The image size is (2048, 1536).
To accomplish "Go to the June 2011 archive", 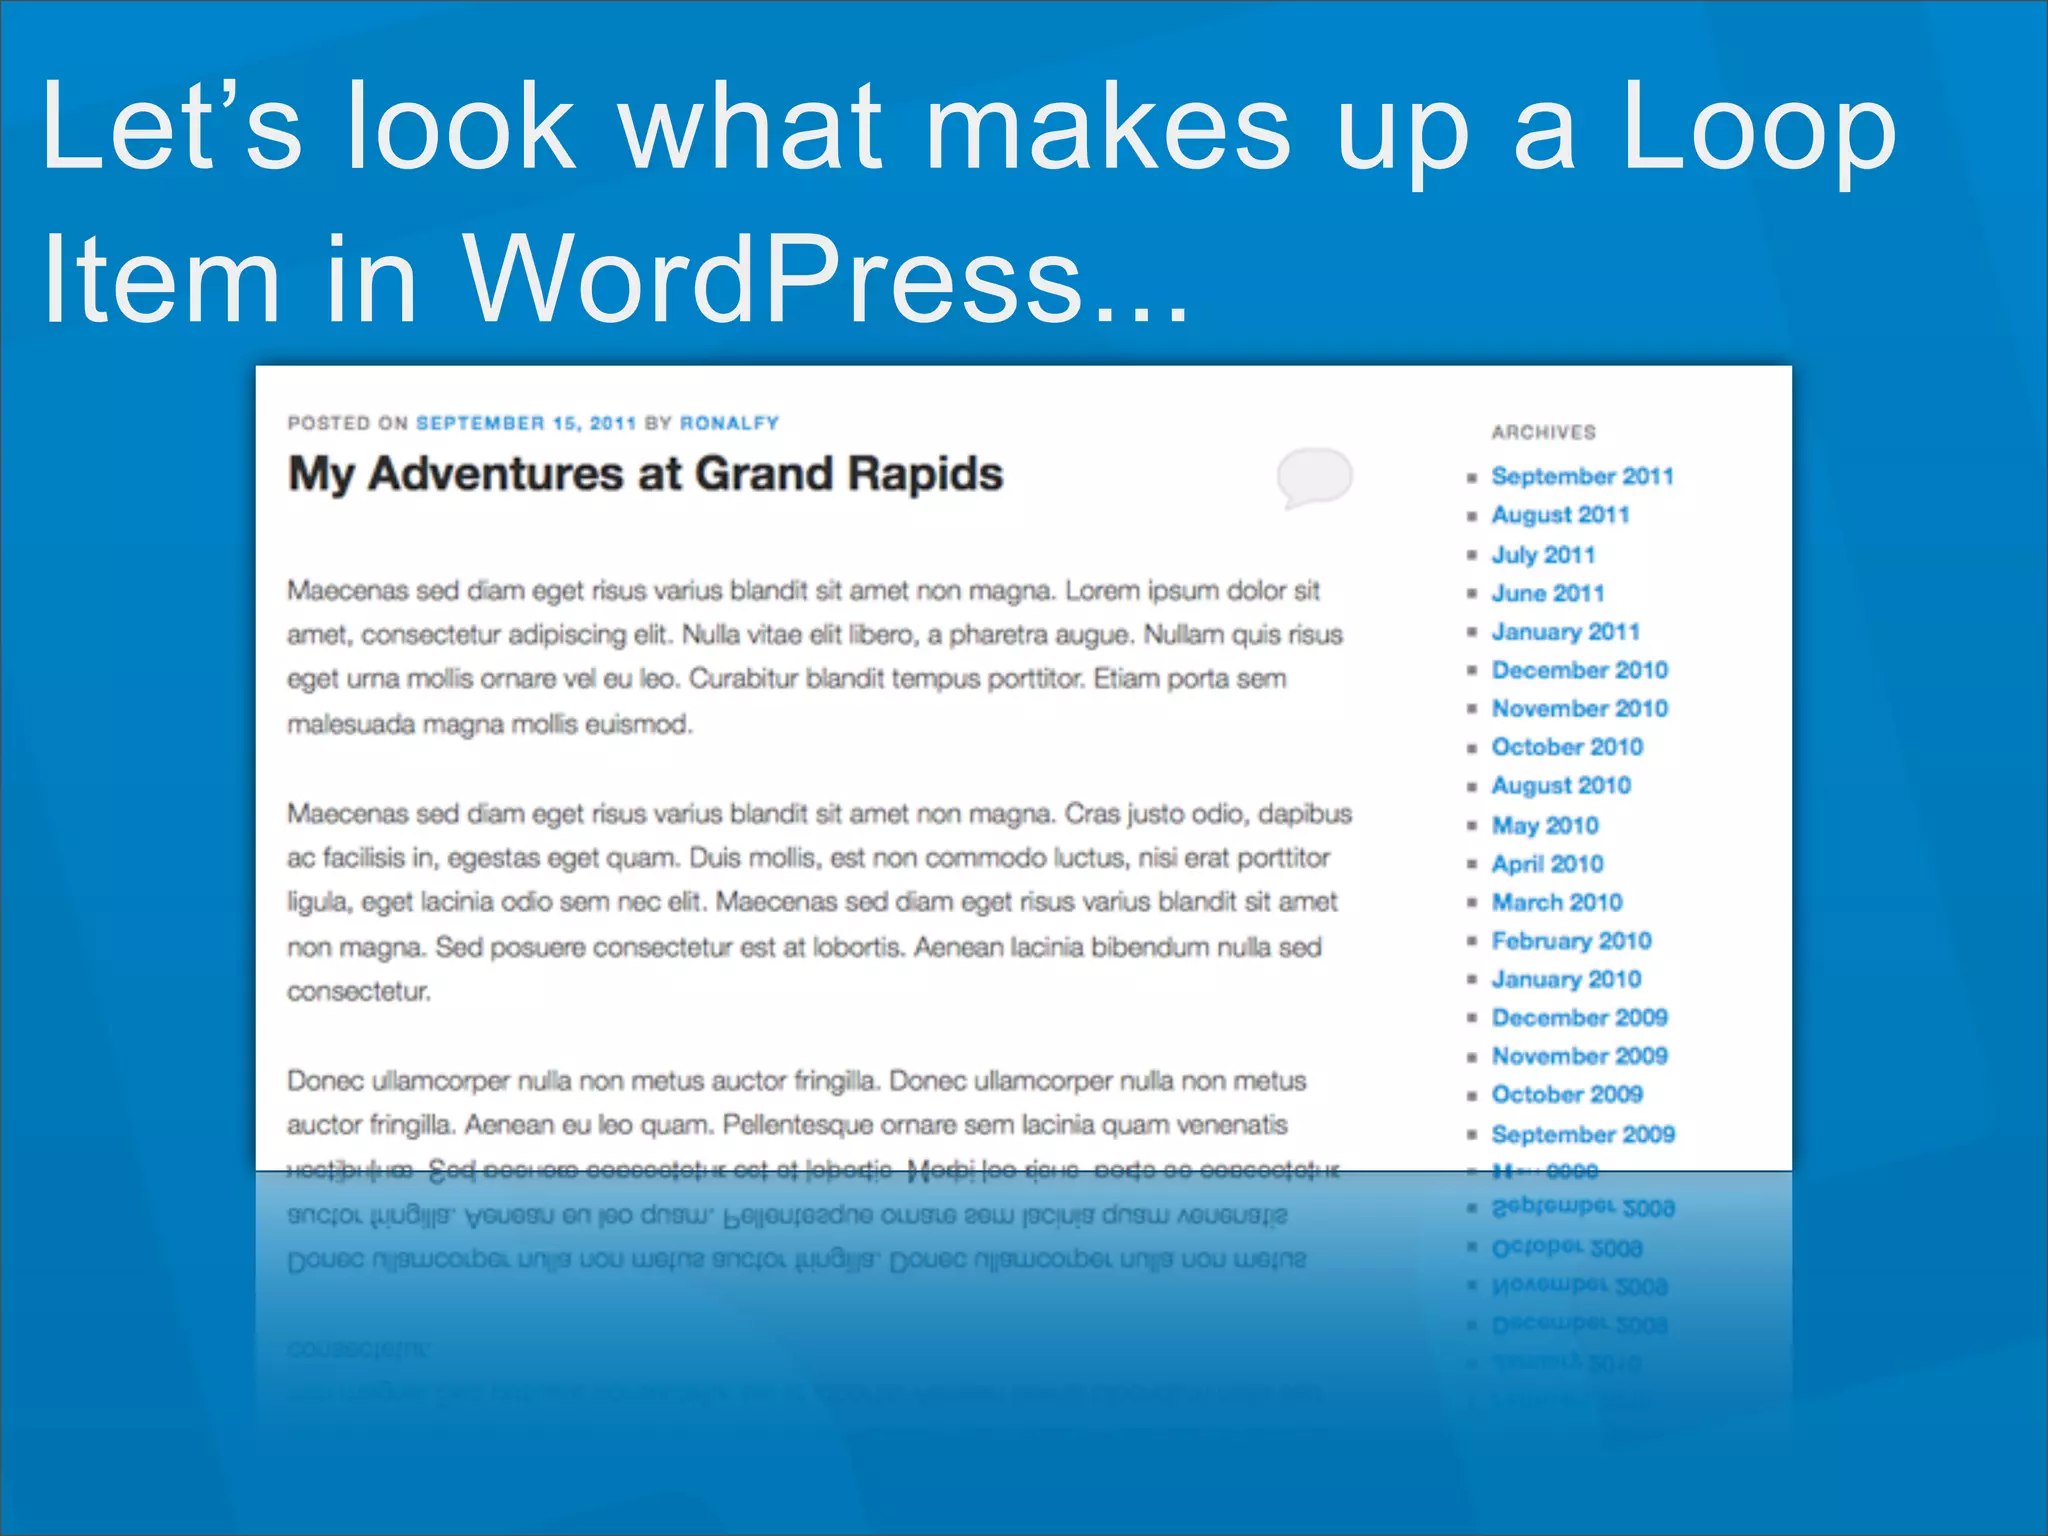I will 1547,593.
